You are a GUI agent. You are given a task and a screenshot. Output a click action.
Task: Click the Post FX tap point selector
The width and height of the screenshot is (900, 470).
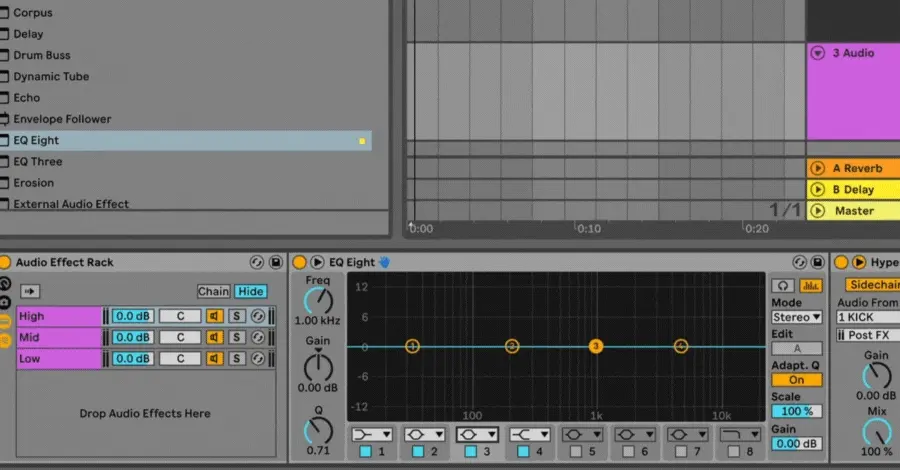pyautogui.click(x=868, y=335)
